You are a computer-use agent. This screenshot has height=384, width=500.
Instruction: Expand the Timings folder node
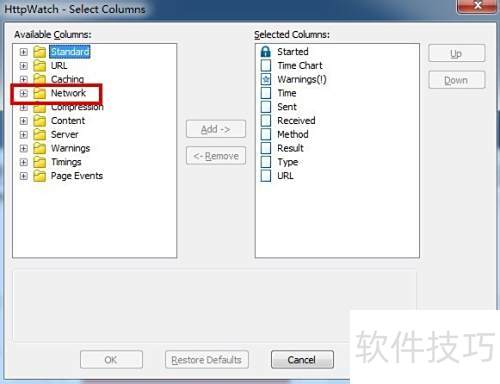[x=23, y=162]
